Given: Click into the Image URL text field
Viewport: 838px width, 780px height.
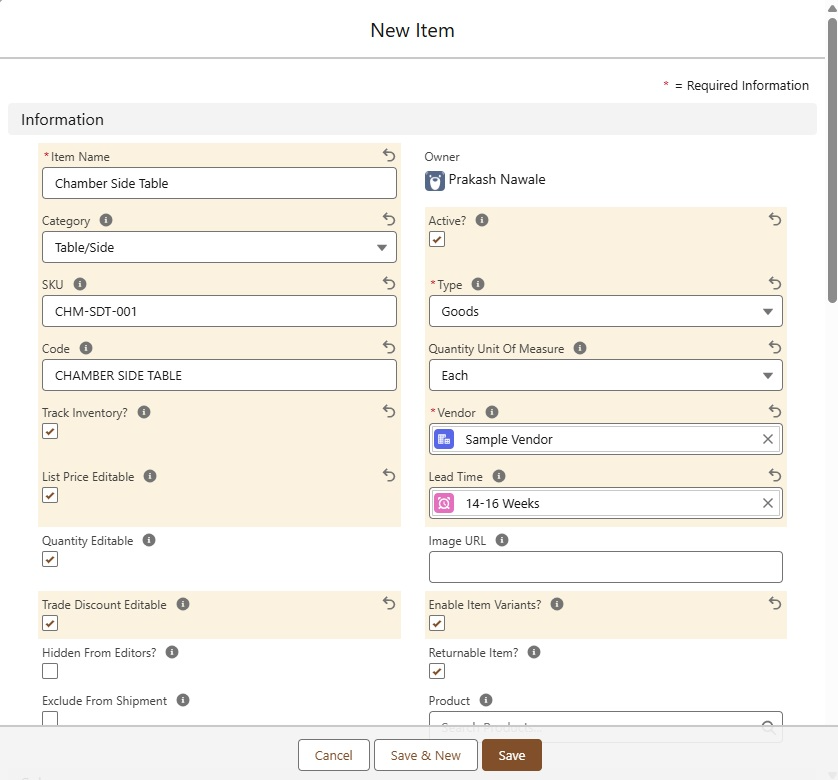Looking at the screenshot, I should [x=605, y=567].
